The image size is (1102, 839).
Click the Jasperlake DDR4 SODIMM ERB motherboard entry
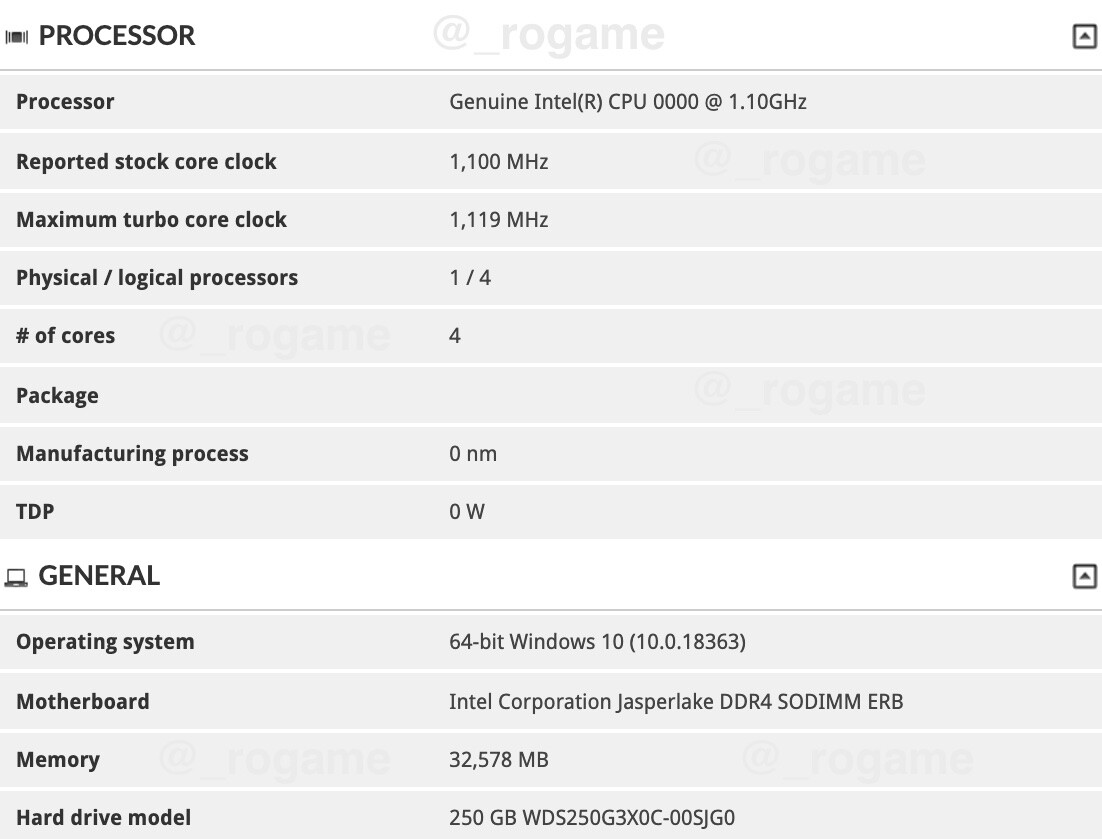point(677,701)
